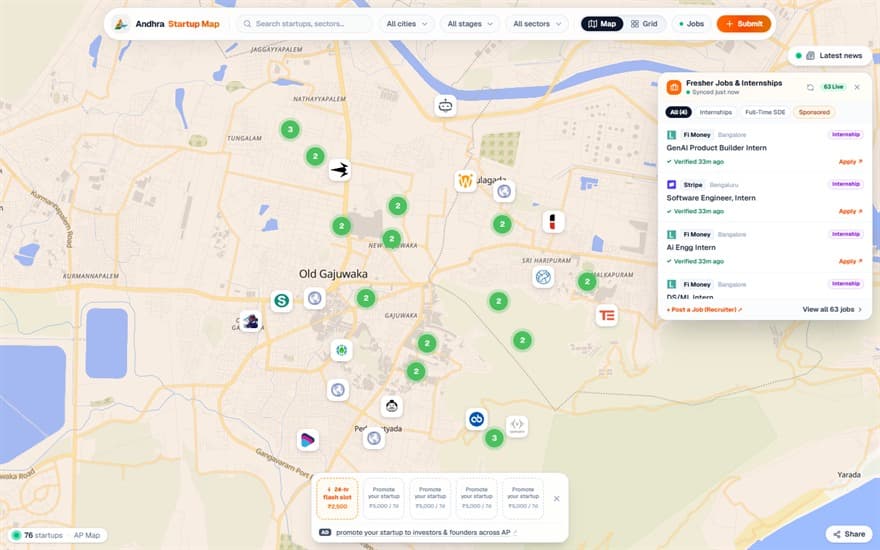Click the face avatar marker near Pedagantyada
880x550 pixels.
[392, 406]
